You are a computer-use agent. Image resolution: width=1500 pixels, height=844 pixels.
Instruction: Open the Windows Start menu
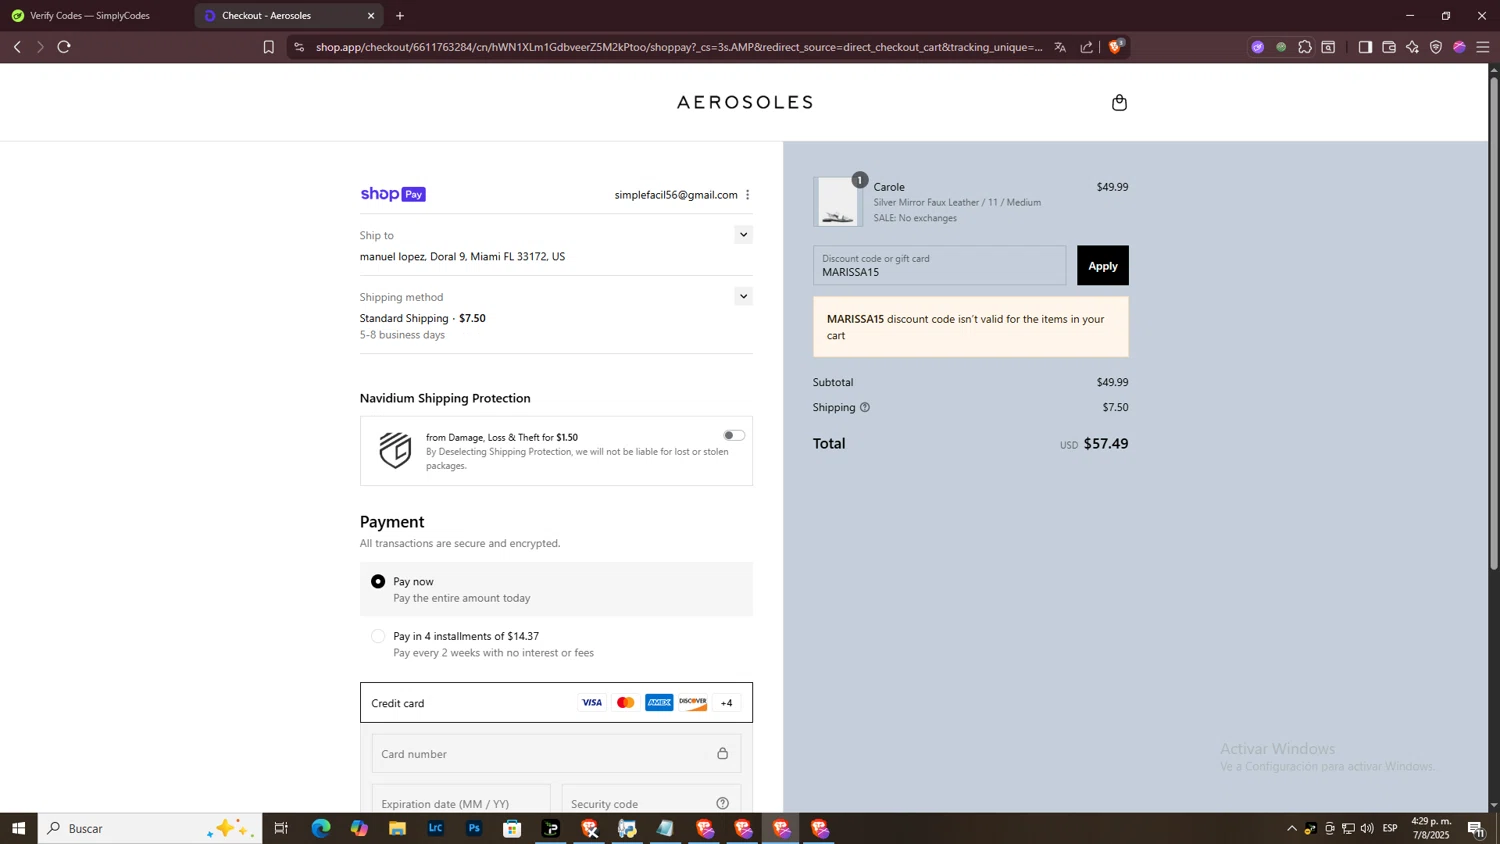[18, 828]
